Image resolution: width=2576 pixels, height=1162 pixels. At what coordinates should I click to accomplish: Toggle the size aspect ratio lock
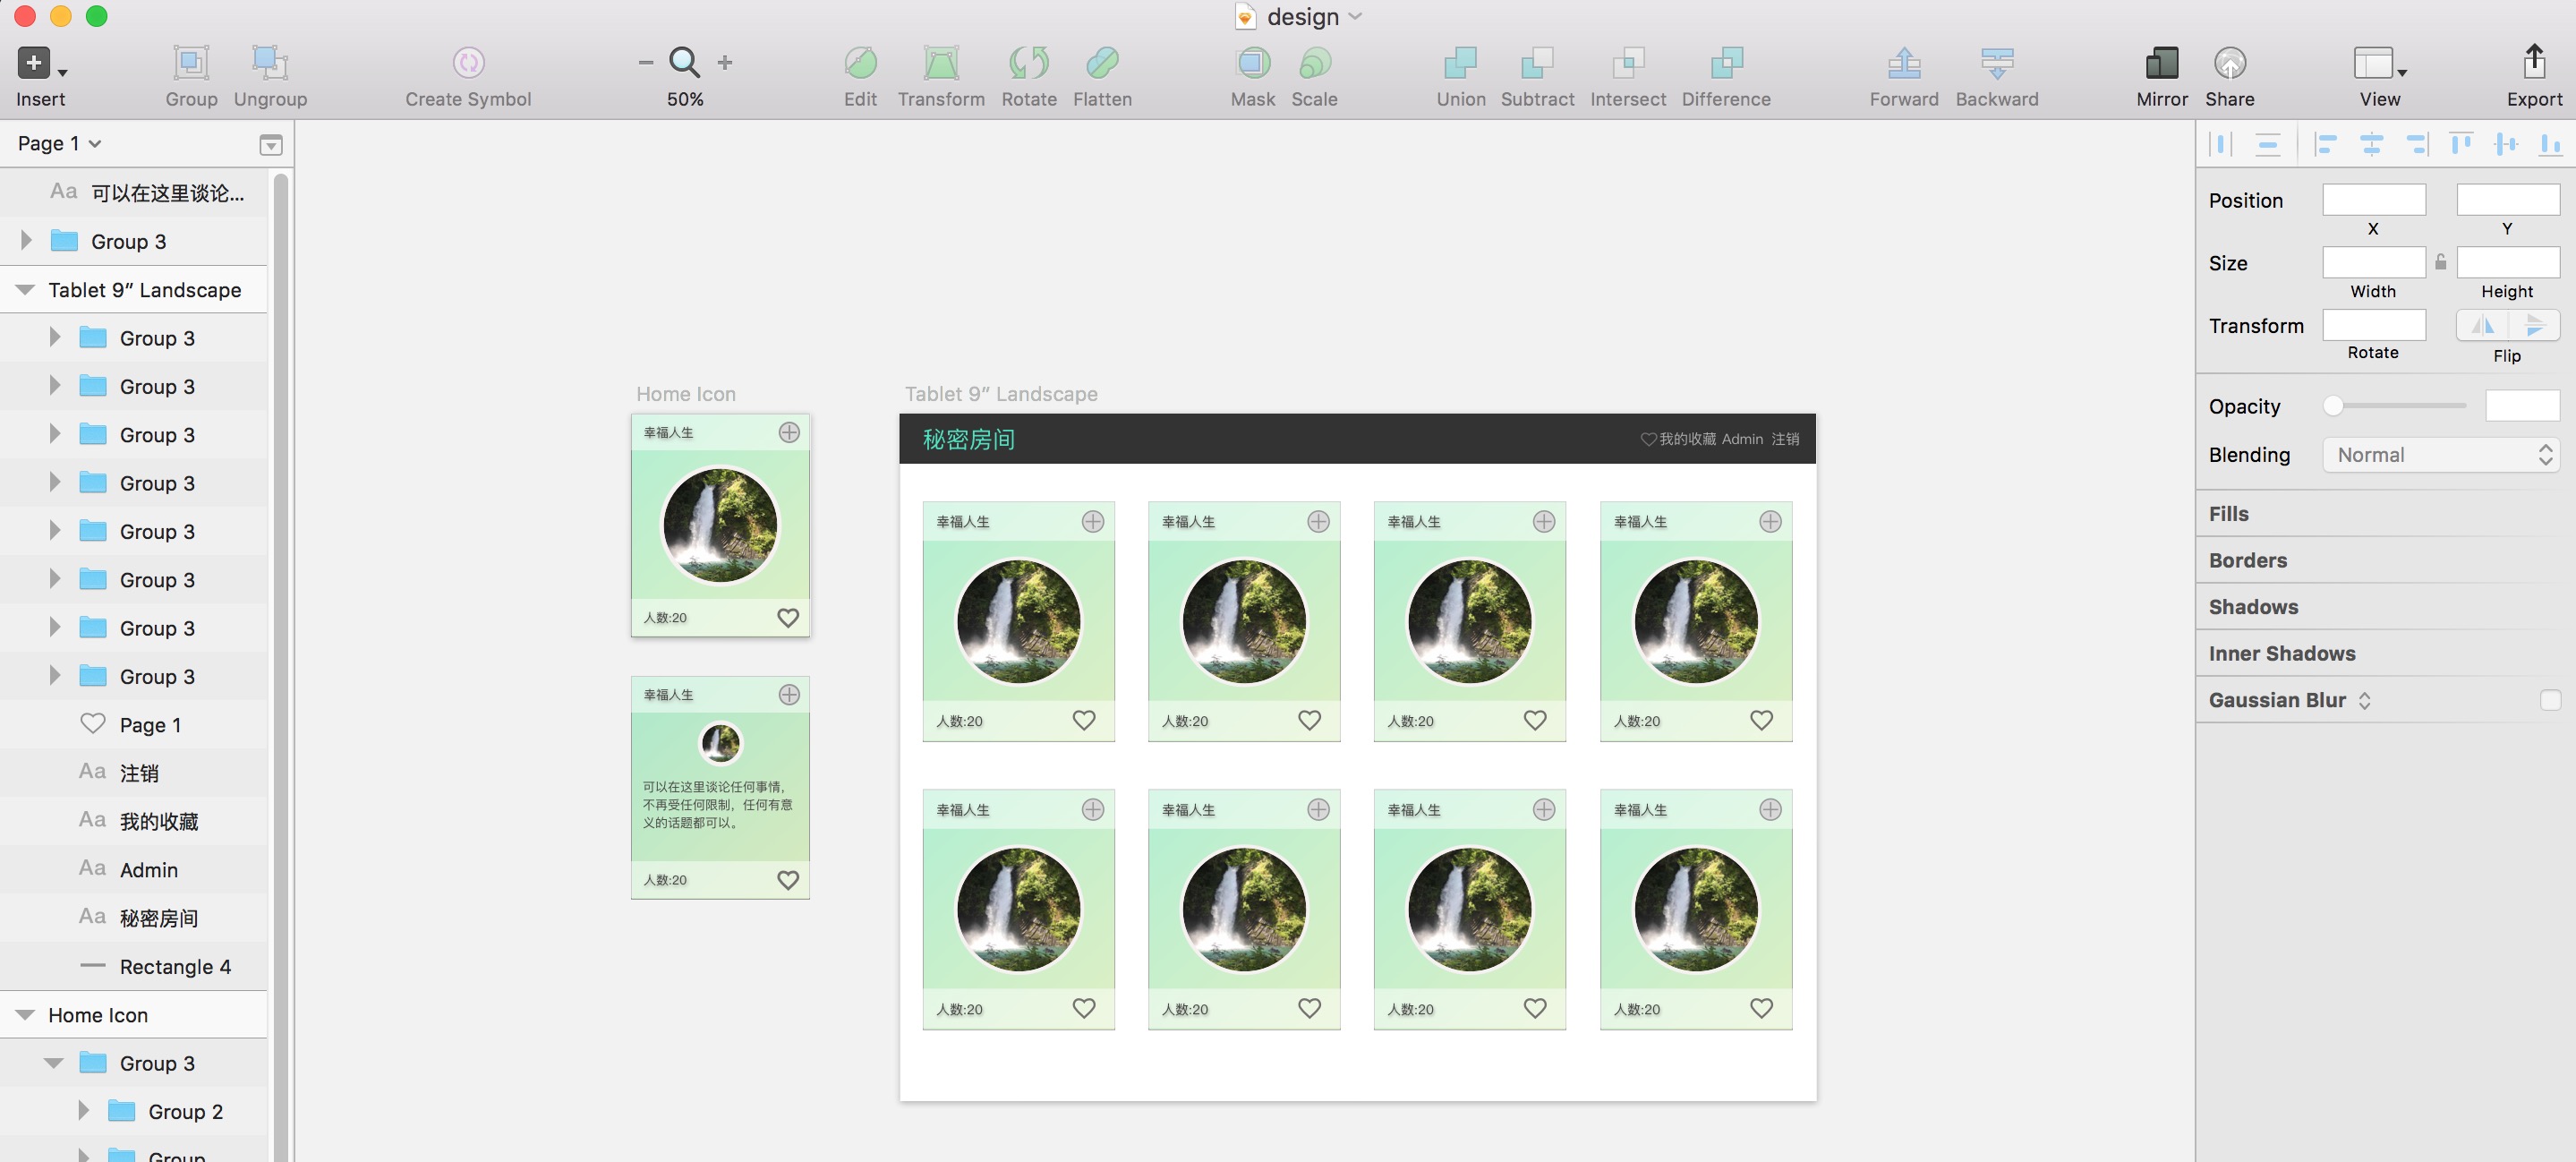pyautogui.click(x=2440, y=262)
